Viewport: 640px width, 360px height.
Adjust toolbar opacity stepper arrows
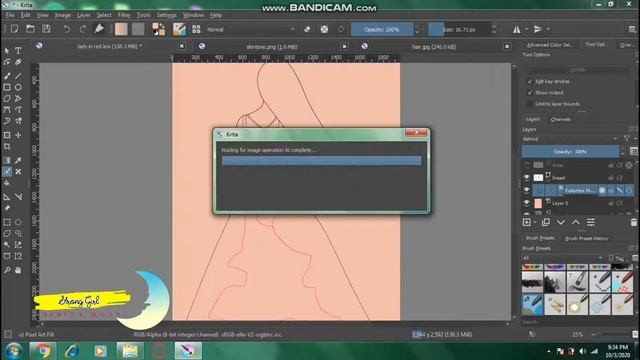point(417,29)
